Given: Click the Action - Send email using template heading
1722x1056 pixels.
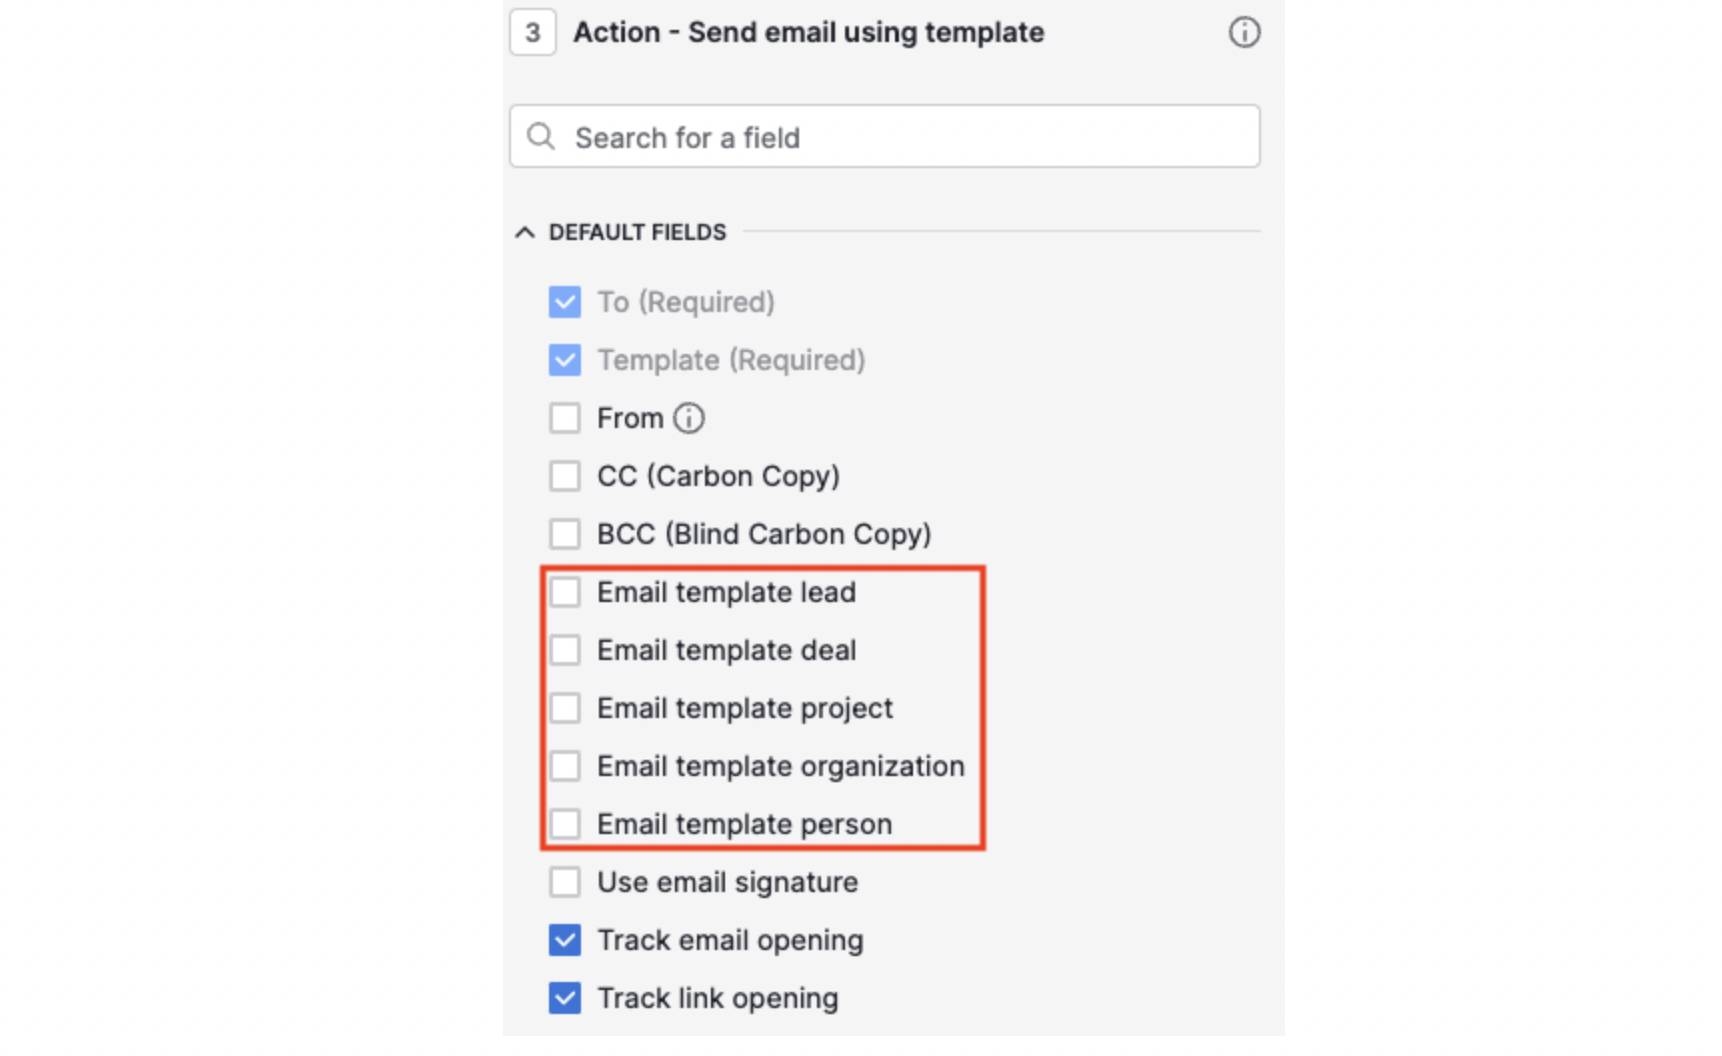Looking at the screenshot, I should pos(808,32).
